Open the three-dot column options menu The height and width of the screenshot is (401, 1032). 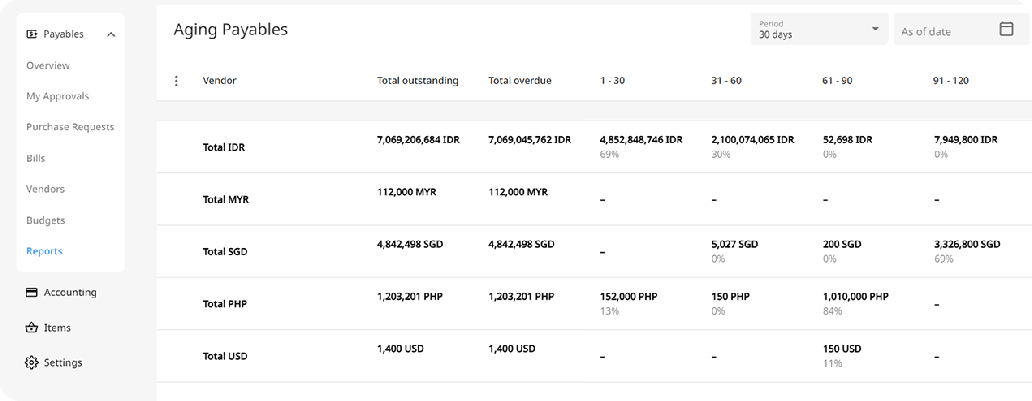coord(177,81)
